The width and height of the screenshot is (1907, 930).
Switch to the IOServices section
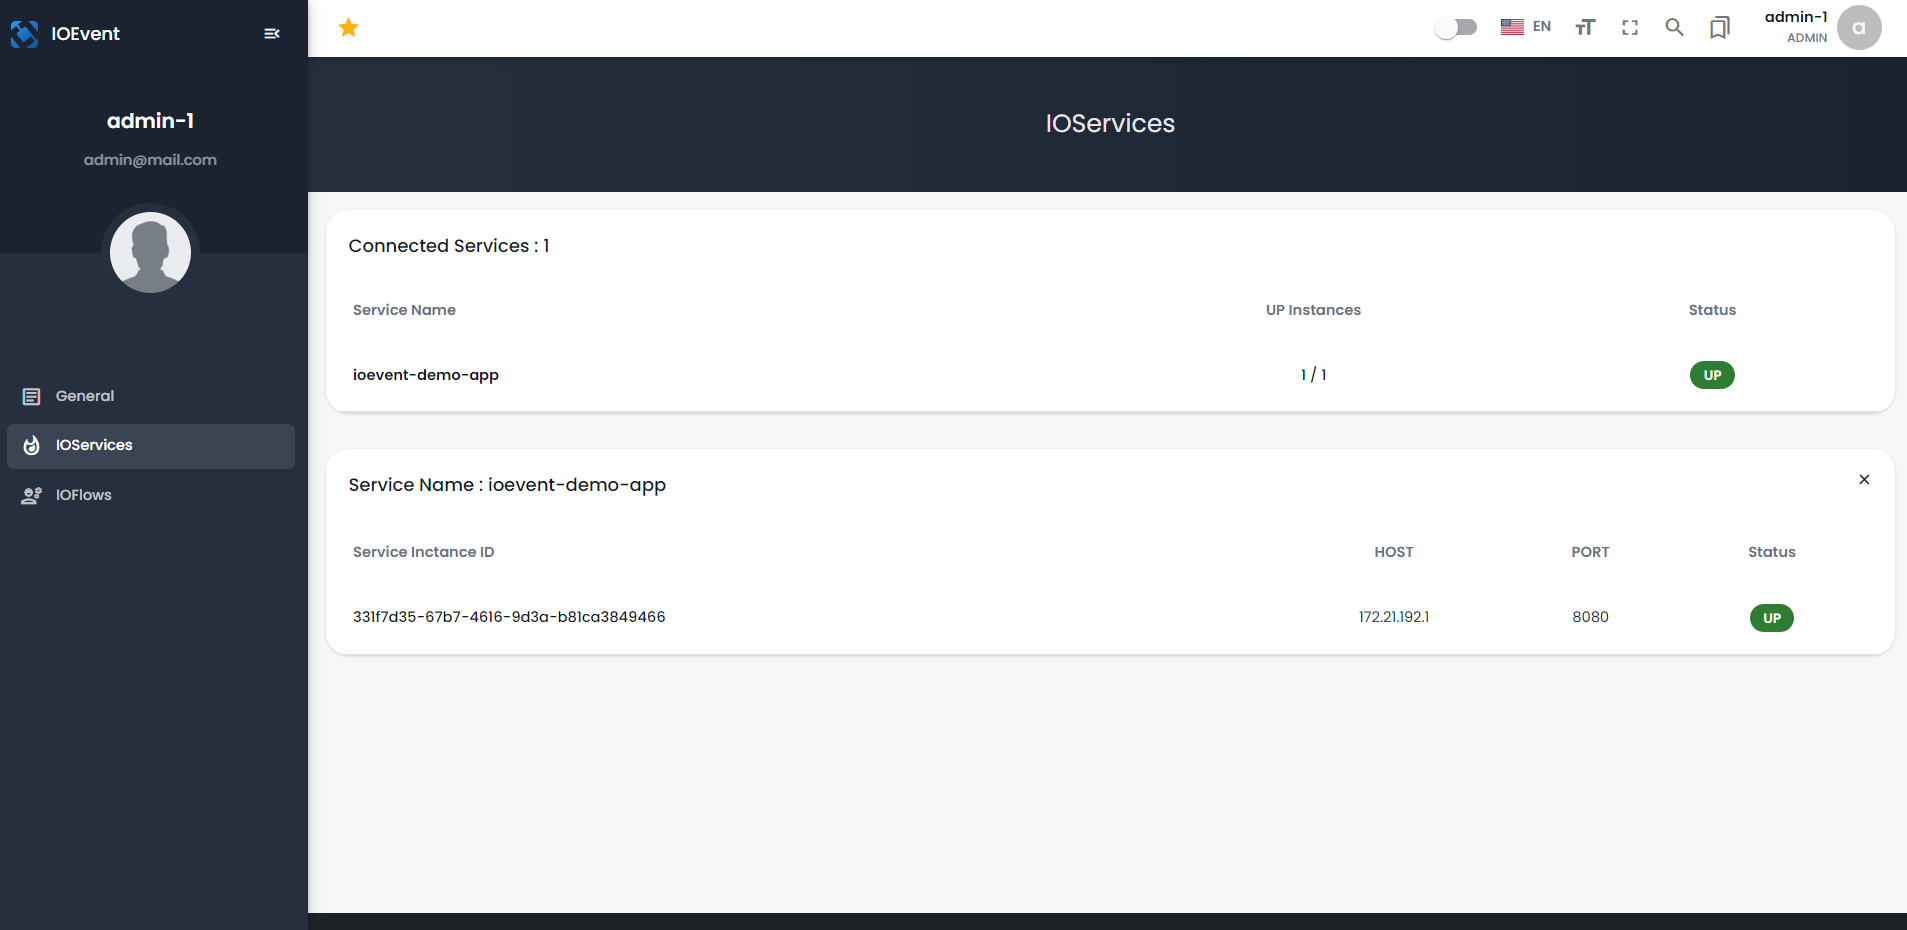(x=94, y=445)
